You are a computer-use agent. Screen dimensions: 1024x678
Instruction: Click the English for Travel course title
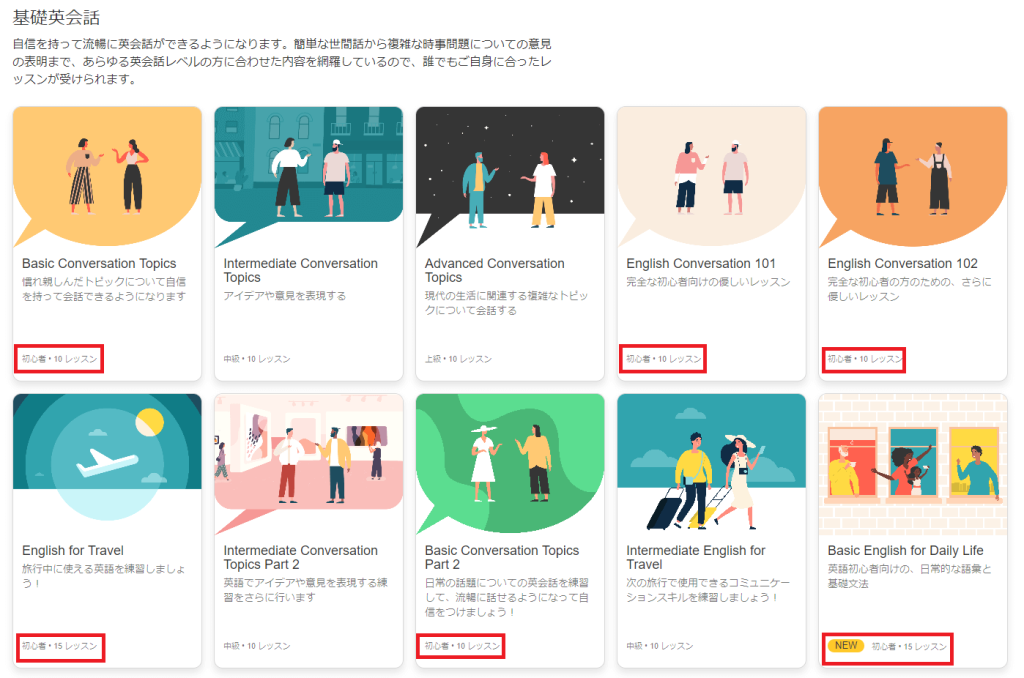pyautogui.click(x=73, y=551)
